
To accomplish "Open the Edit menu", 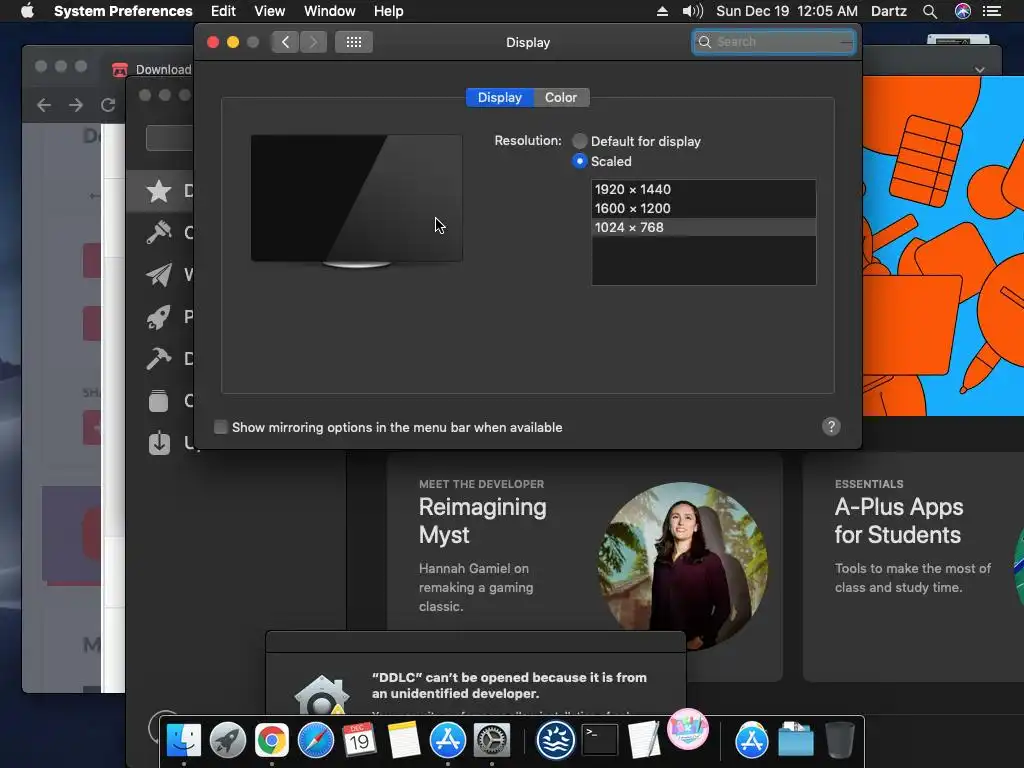I will [x=223, y=11].
